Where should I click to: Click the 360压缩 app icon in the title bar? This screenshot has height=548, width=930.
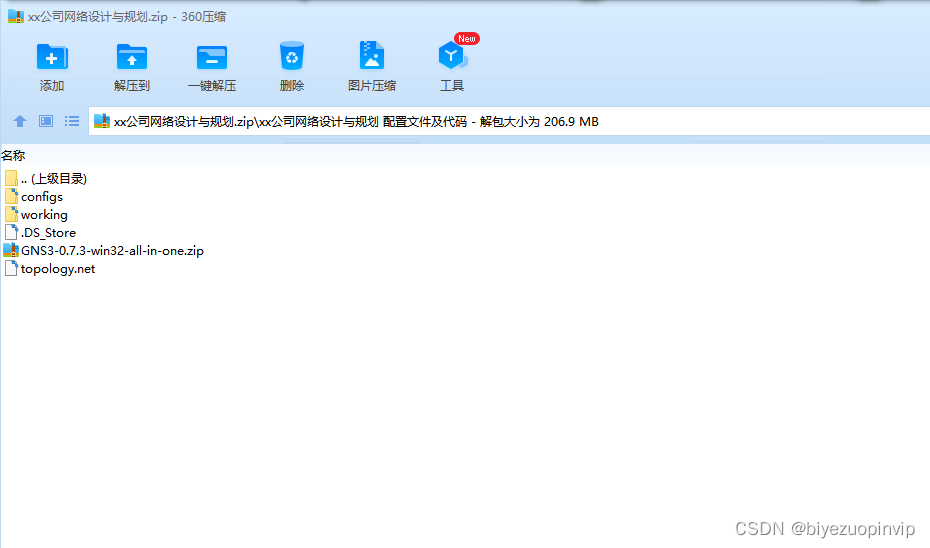[16, 16]
